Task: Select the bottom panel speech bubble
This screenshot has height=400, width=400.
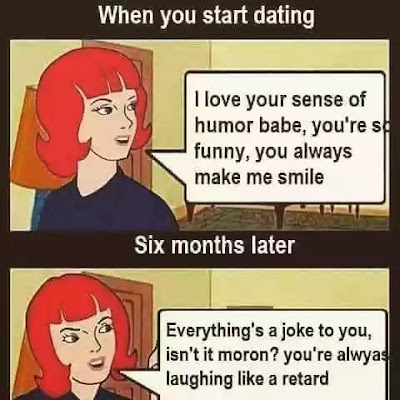Action: point(273,355)
